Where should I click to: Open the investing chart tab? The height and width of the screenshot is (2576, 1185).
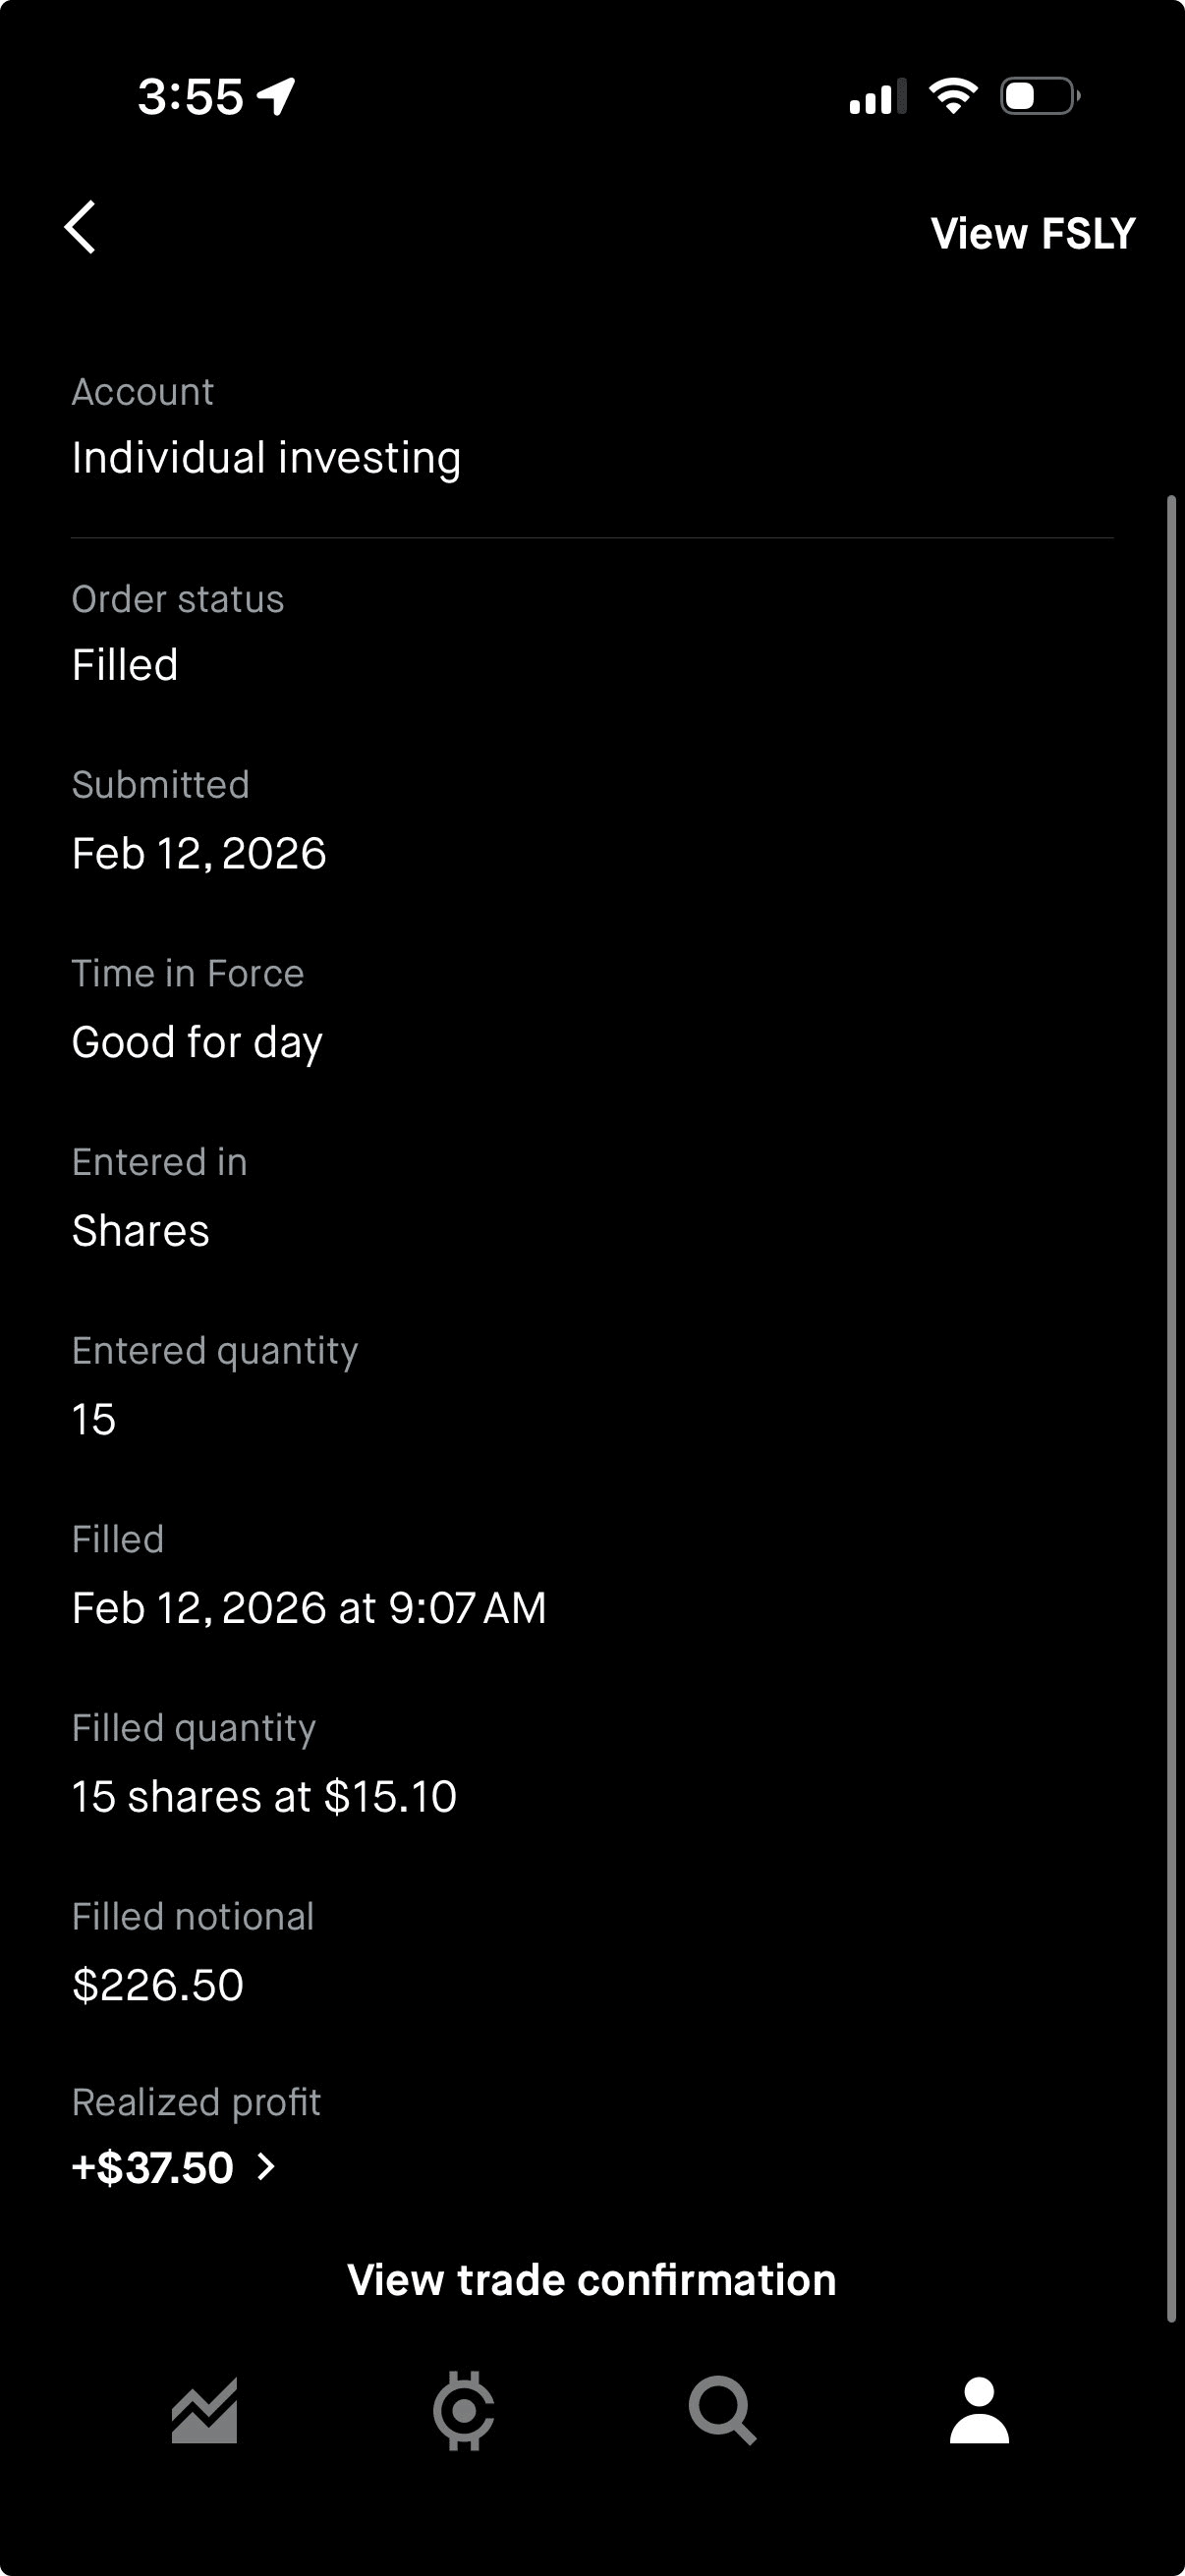pyautogui.click(x=205, y=2411)
